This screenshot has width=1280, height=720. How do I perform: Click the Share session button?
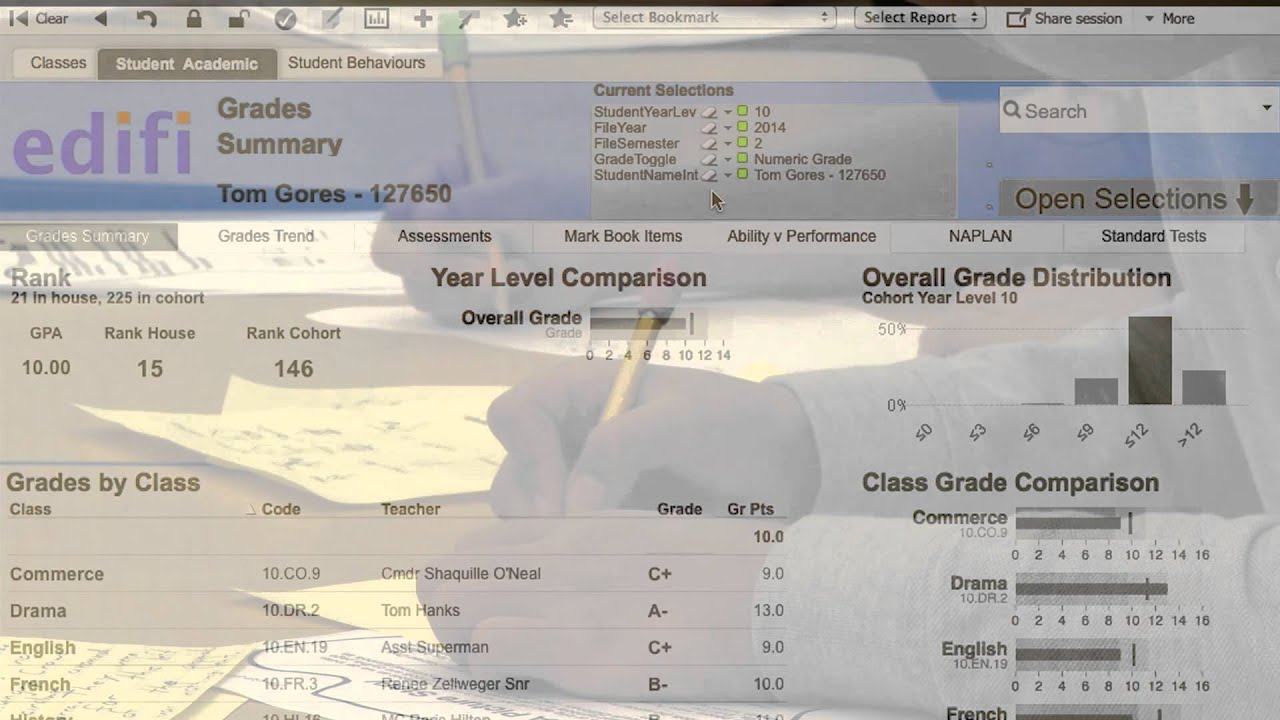point(1064,18)
